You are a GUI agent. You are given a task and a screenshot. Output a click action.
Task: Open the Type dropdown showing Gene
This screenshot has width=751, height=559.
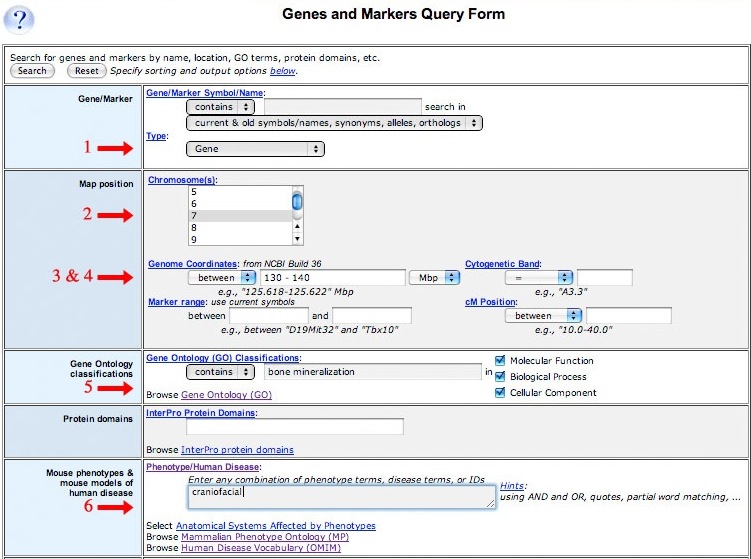(x=255, y=149)
